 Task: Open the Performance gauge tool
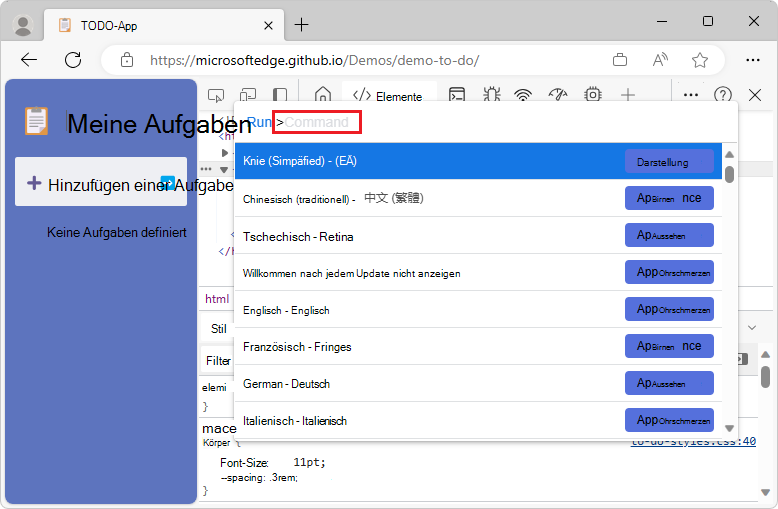click(558, 94)
